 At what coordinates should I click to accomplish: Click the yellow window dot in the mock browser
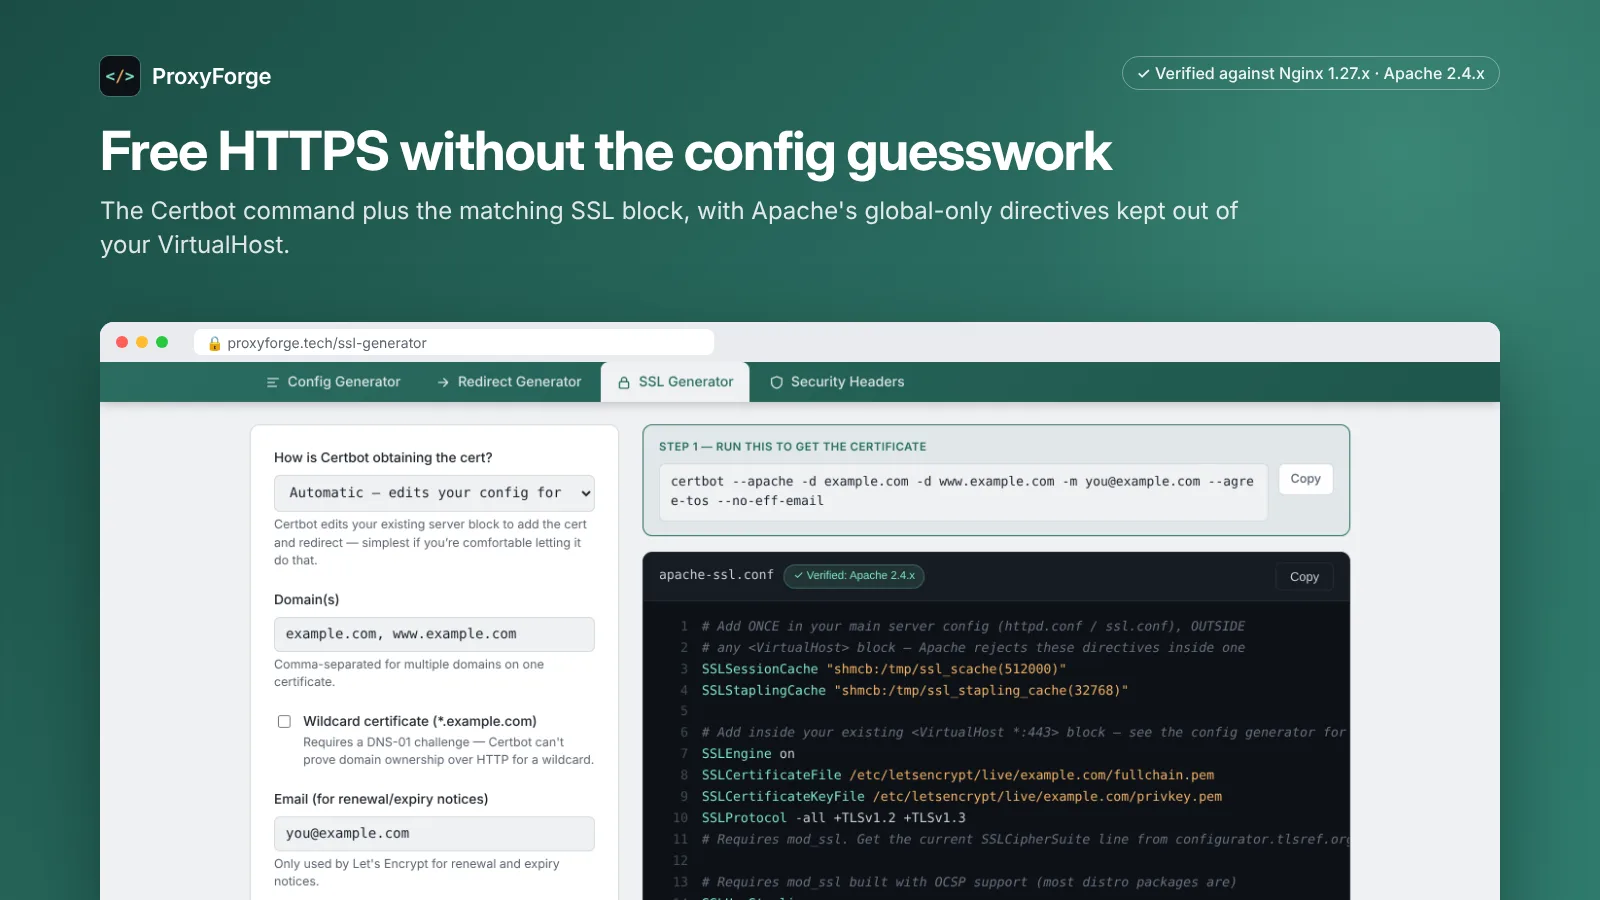(x=142, y=342)
